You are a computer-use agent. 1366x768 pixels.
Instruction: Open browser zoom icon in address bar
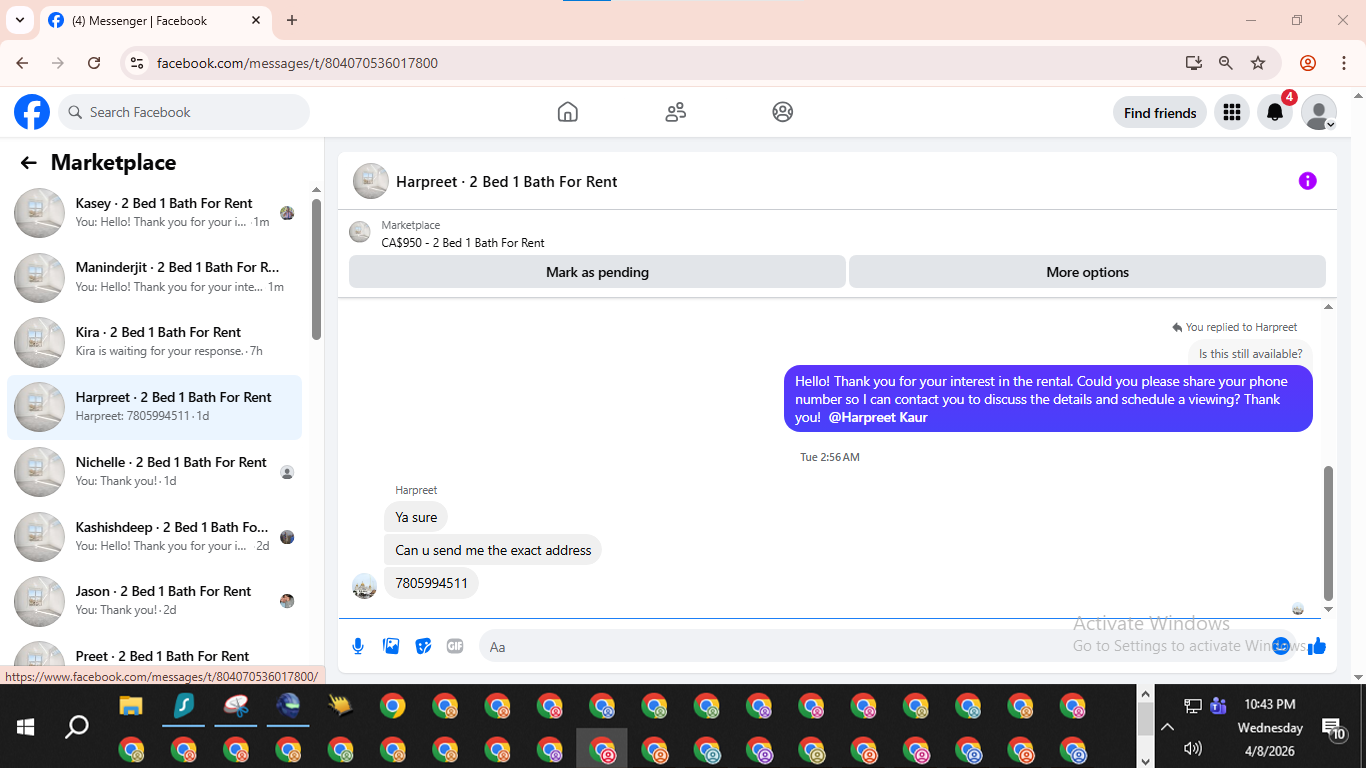click(1226, 63)
